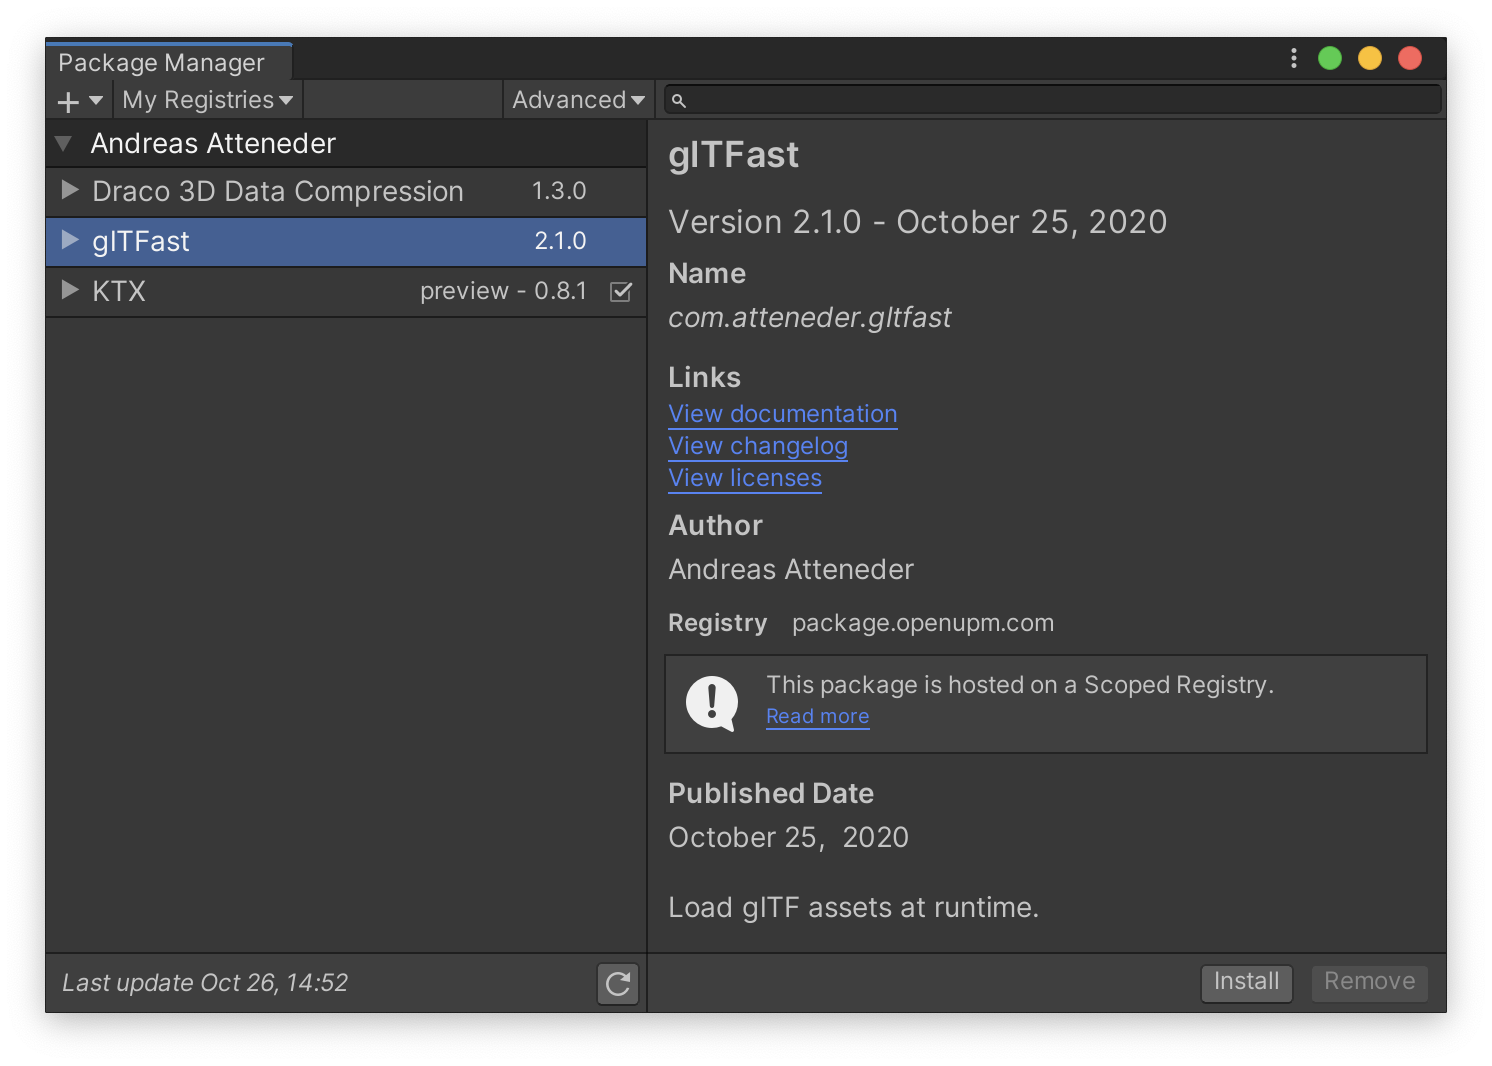
Task: Click inside the package search field
Action: click(1050, 100)
